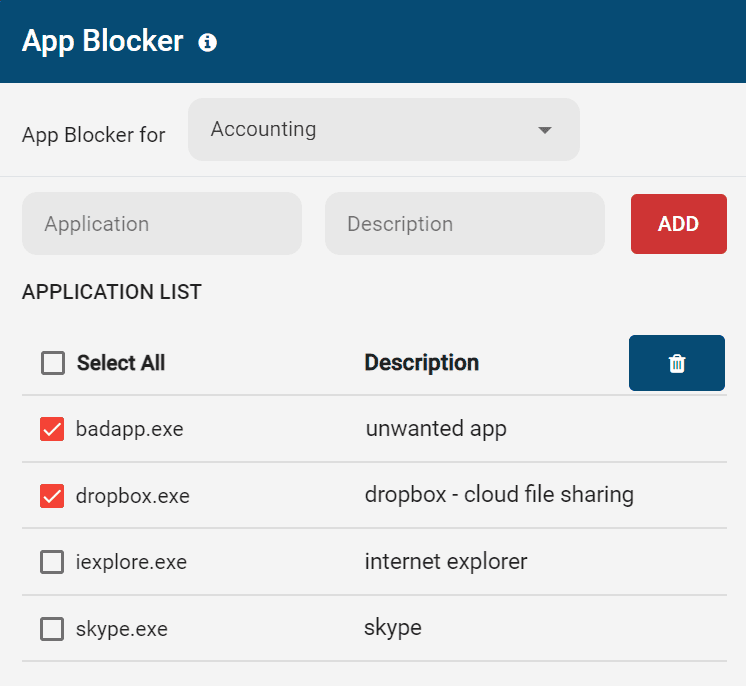Image resolution: width=746 pixels, height=686 pixels.
Task: Click the skype.exe application name
Action: (121, 629)
